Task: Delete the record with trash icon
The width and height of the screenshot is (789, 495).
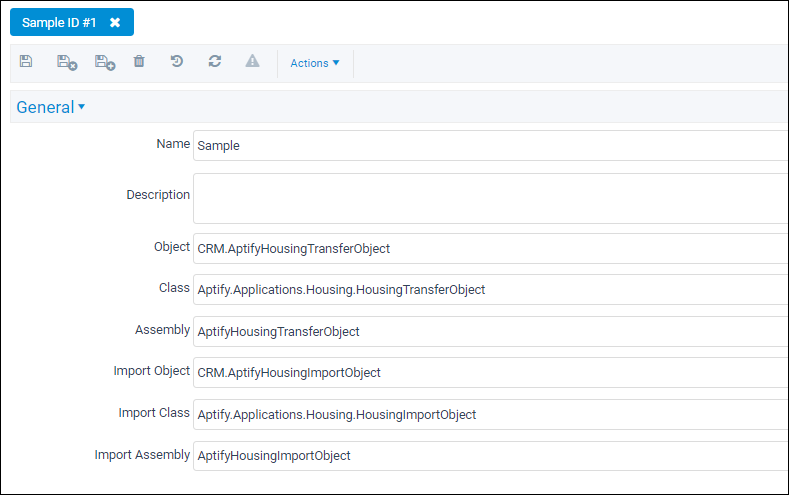Action: tap(139, 61)
